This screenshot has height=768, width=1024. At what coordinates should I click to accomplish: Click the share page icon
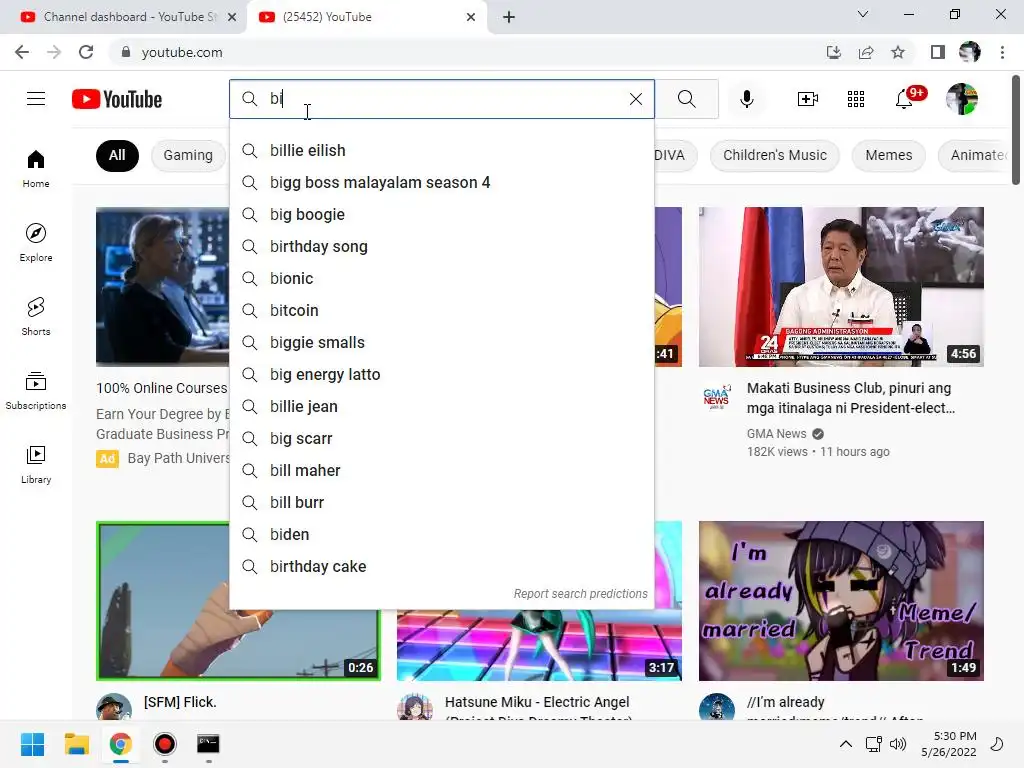point(866,52)
